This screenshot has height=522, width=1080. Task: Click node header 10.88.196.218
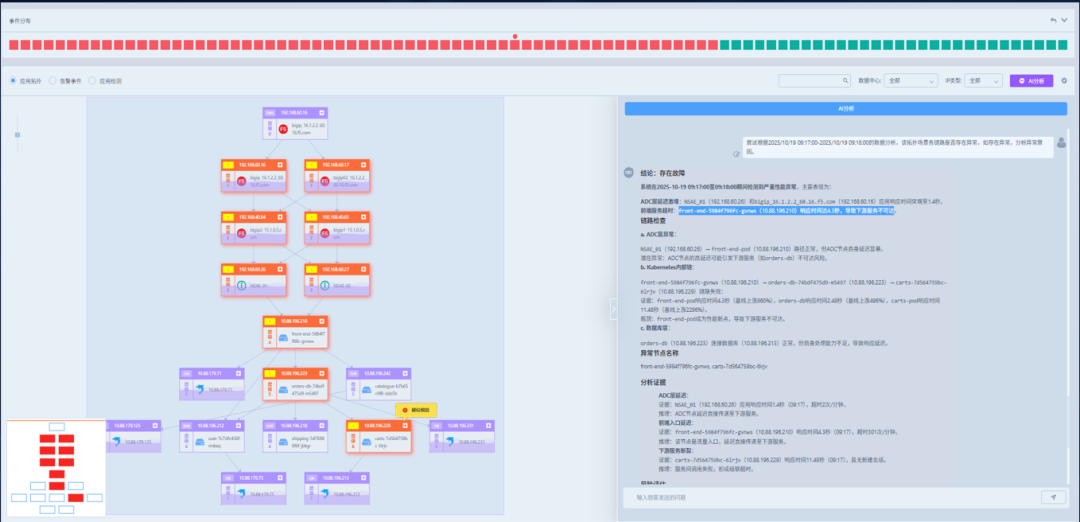coord(295,426)
